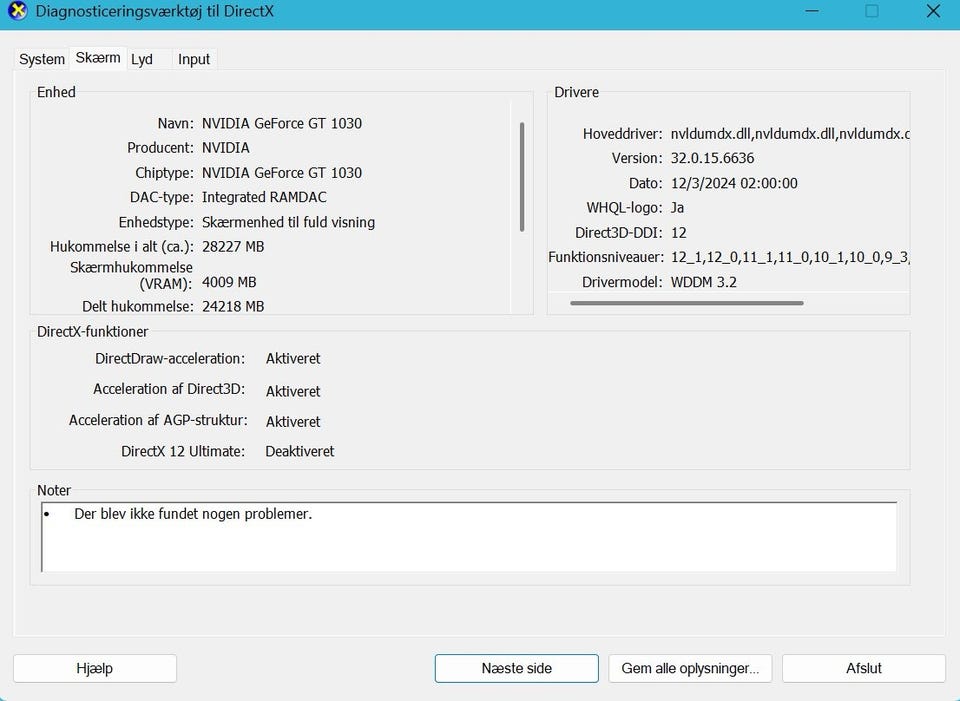Click the Navn value NVIDIA GeForce GT 1030
This screenshot has height=701, width=960.
(282, 124)
